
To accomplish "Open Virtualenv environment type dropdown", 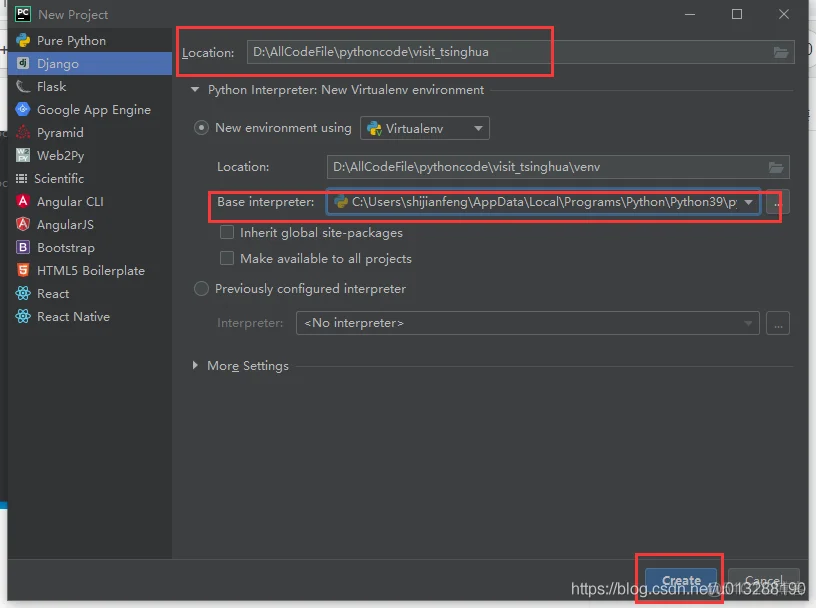I will 425,128.
